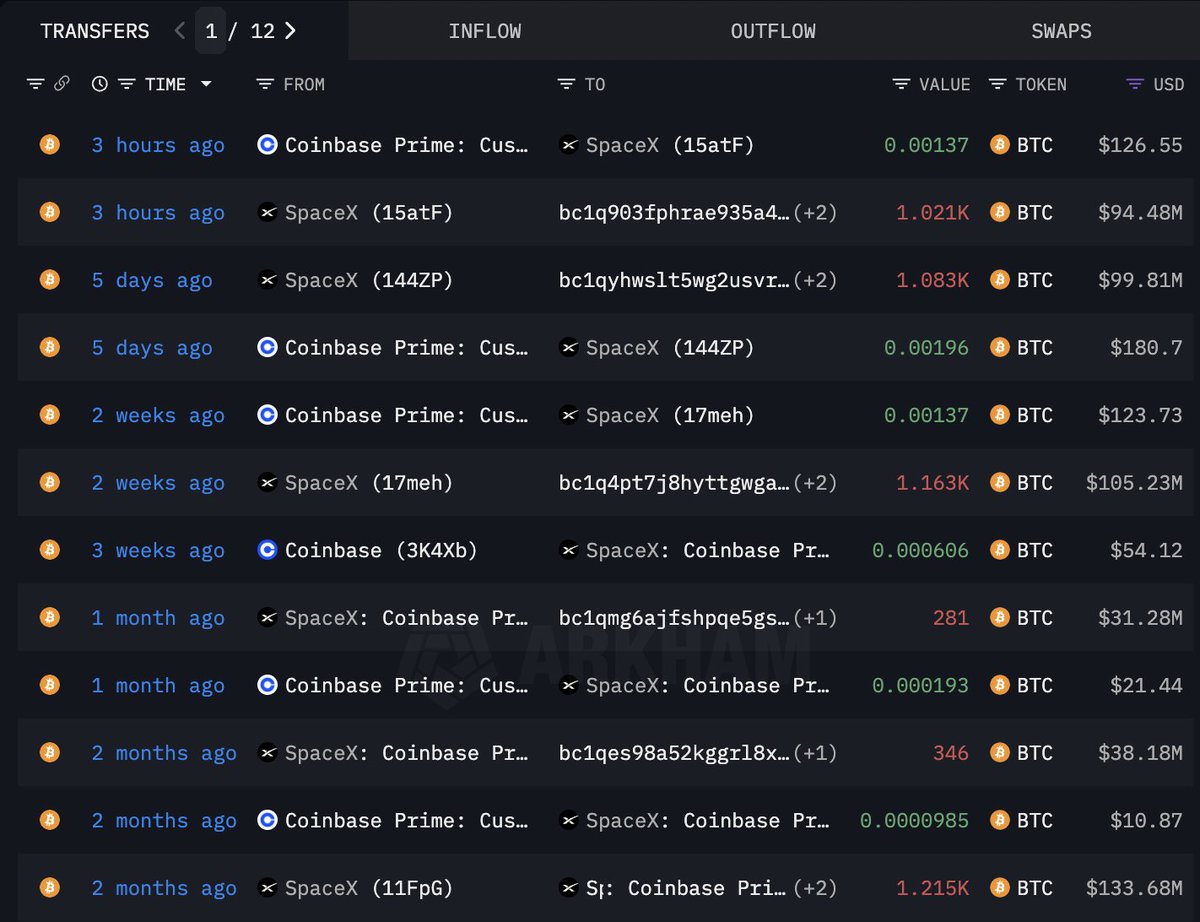Open address bc1q903fphrae935a4

[674, 212]
